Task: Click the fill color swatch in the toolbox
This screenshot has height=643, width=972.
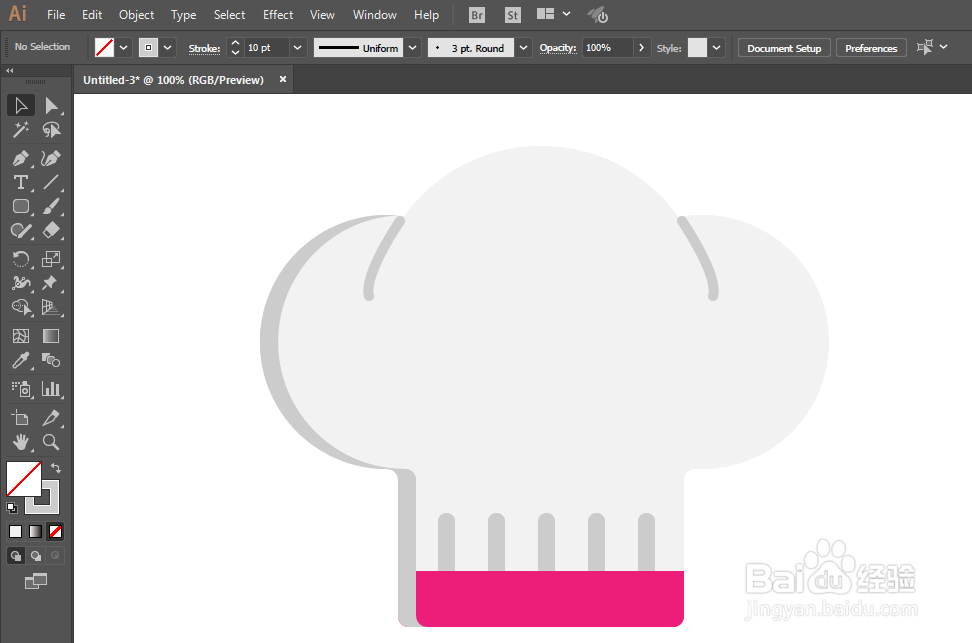Action: (x=24, y=479)
